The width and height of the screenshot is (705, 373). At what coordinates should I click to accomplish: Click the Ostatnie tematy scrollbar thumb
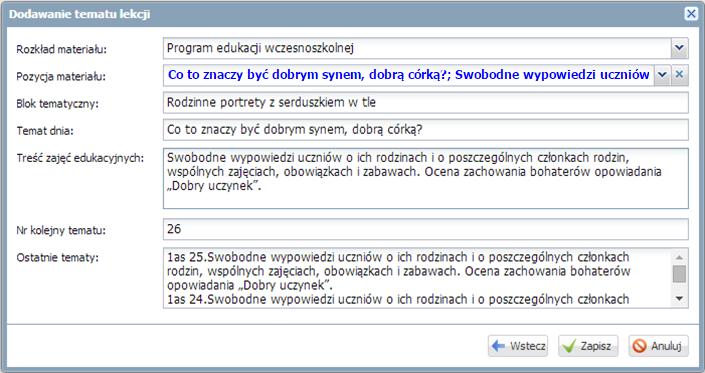coord(679,274)
